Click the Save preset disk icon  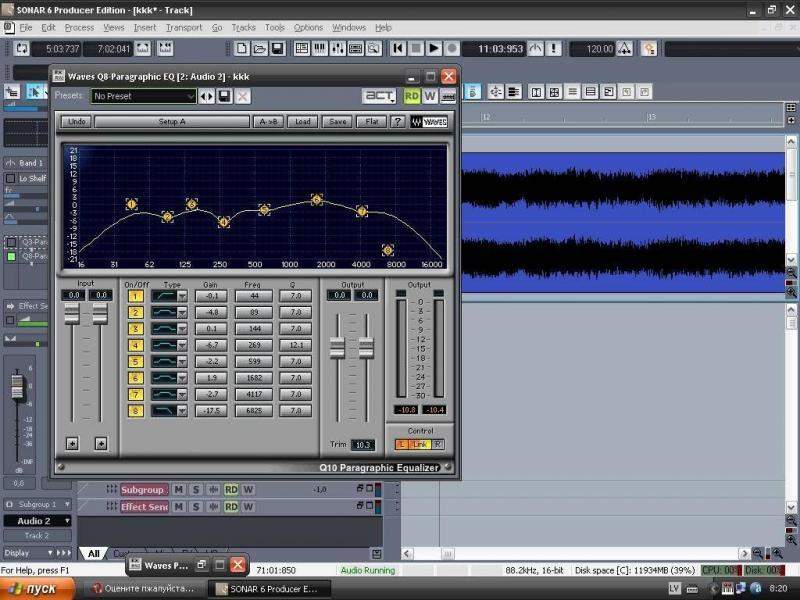point(225,96)
